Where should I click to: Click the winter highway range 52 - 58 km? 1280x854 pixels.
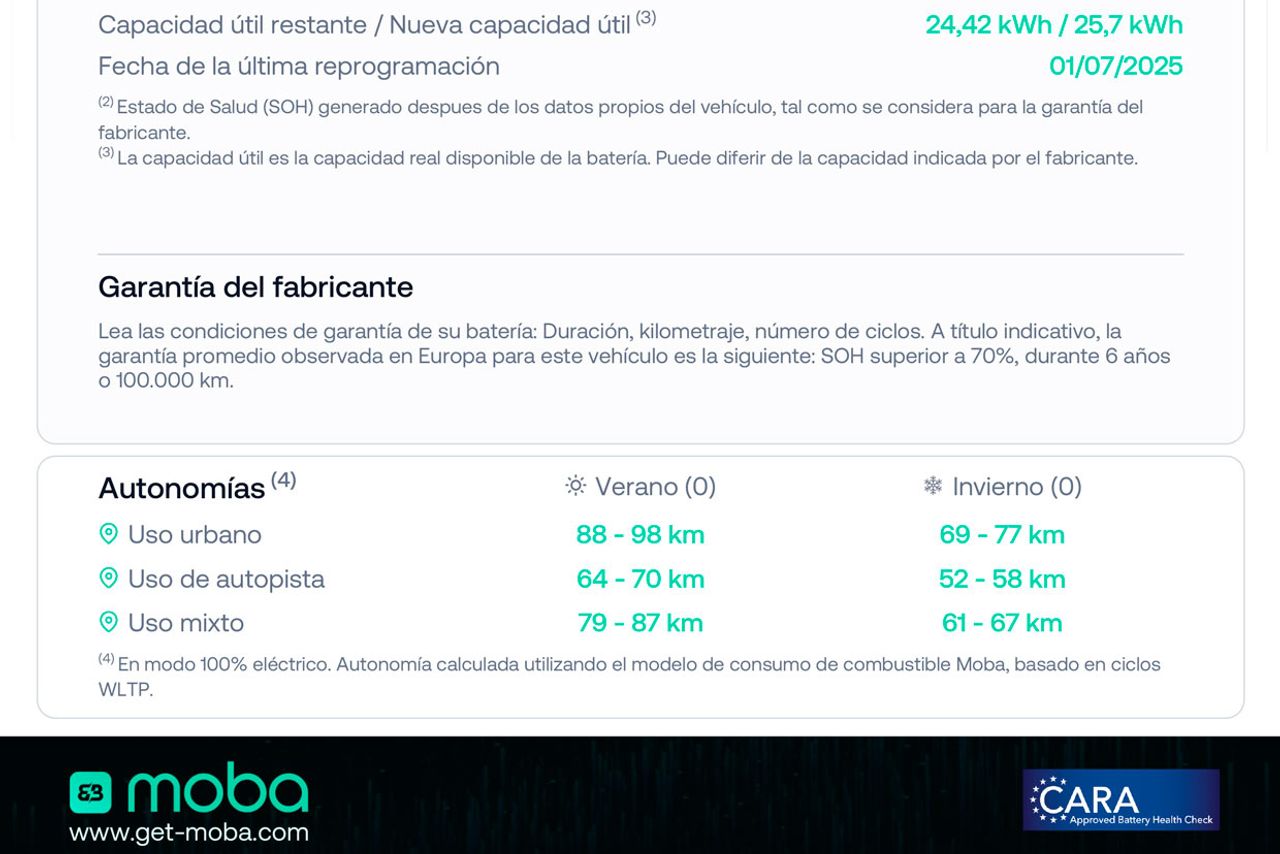(x=1002, y=578)
